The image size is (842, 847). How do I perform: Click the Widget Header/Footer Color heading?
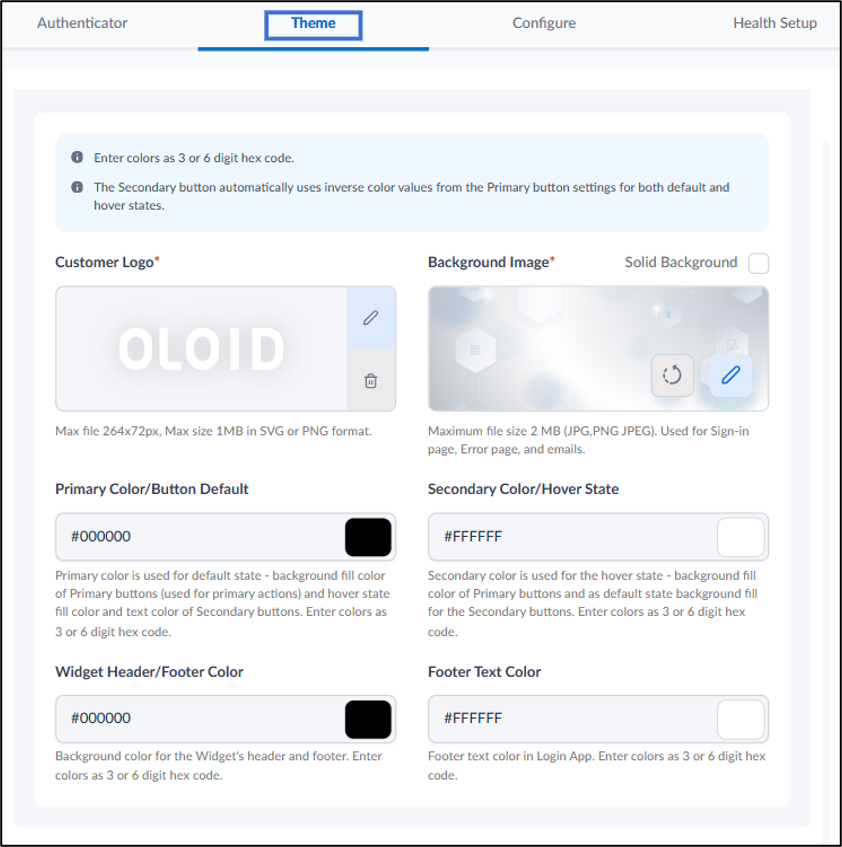pyautogui.click(x=149, y=671)
